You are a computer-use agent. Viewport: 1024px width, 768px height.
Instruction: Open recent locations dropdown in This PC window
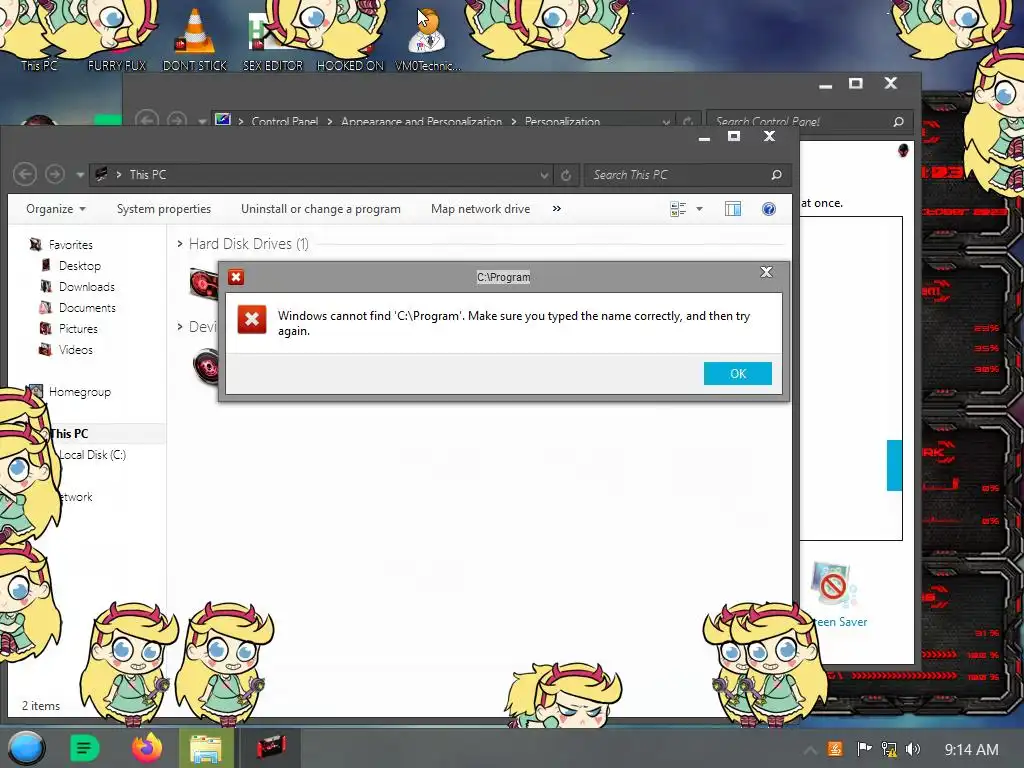click(80, 175)
